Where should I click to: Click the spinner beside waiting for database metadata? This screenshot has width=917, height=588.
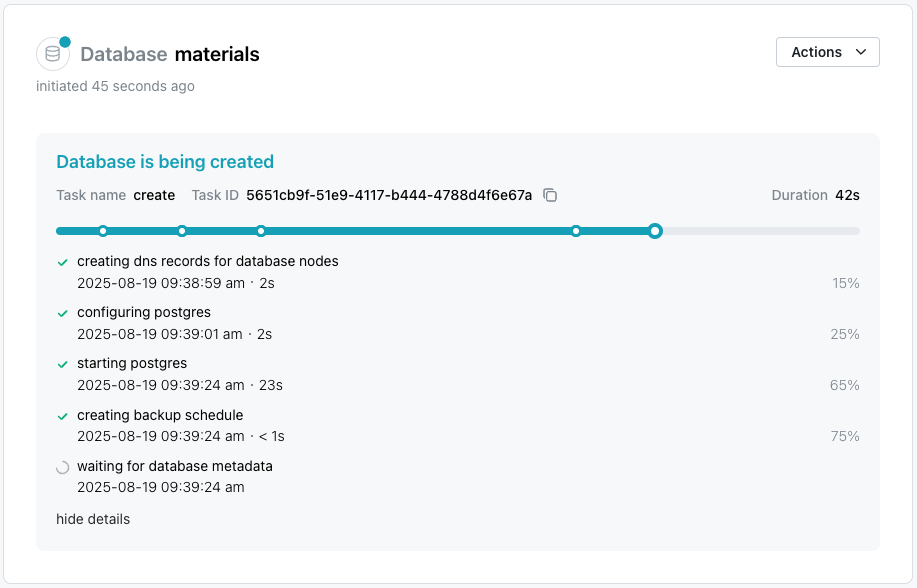coord(63,467)
